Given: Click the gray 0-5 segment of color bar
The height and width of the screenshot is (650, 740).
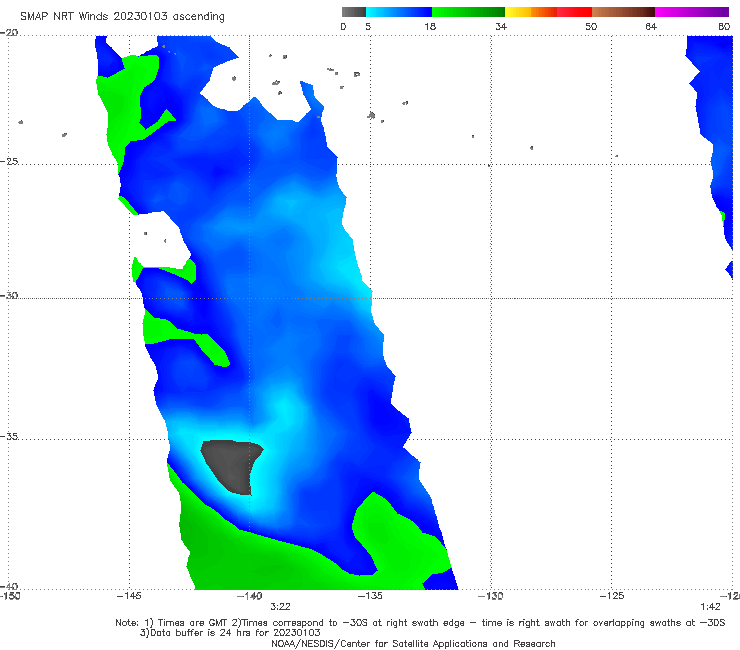Looking at the screenshot, I should (x=354, y=12).
